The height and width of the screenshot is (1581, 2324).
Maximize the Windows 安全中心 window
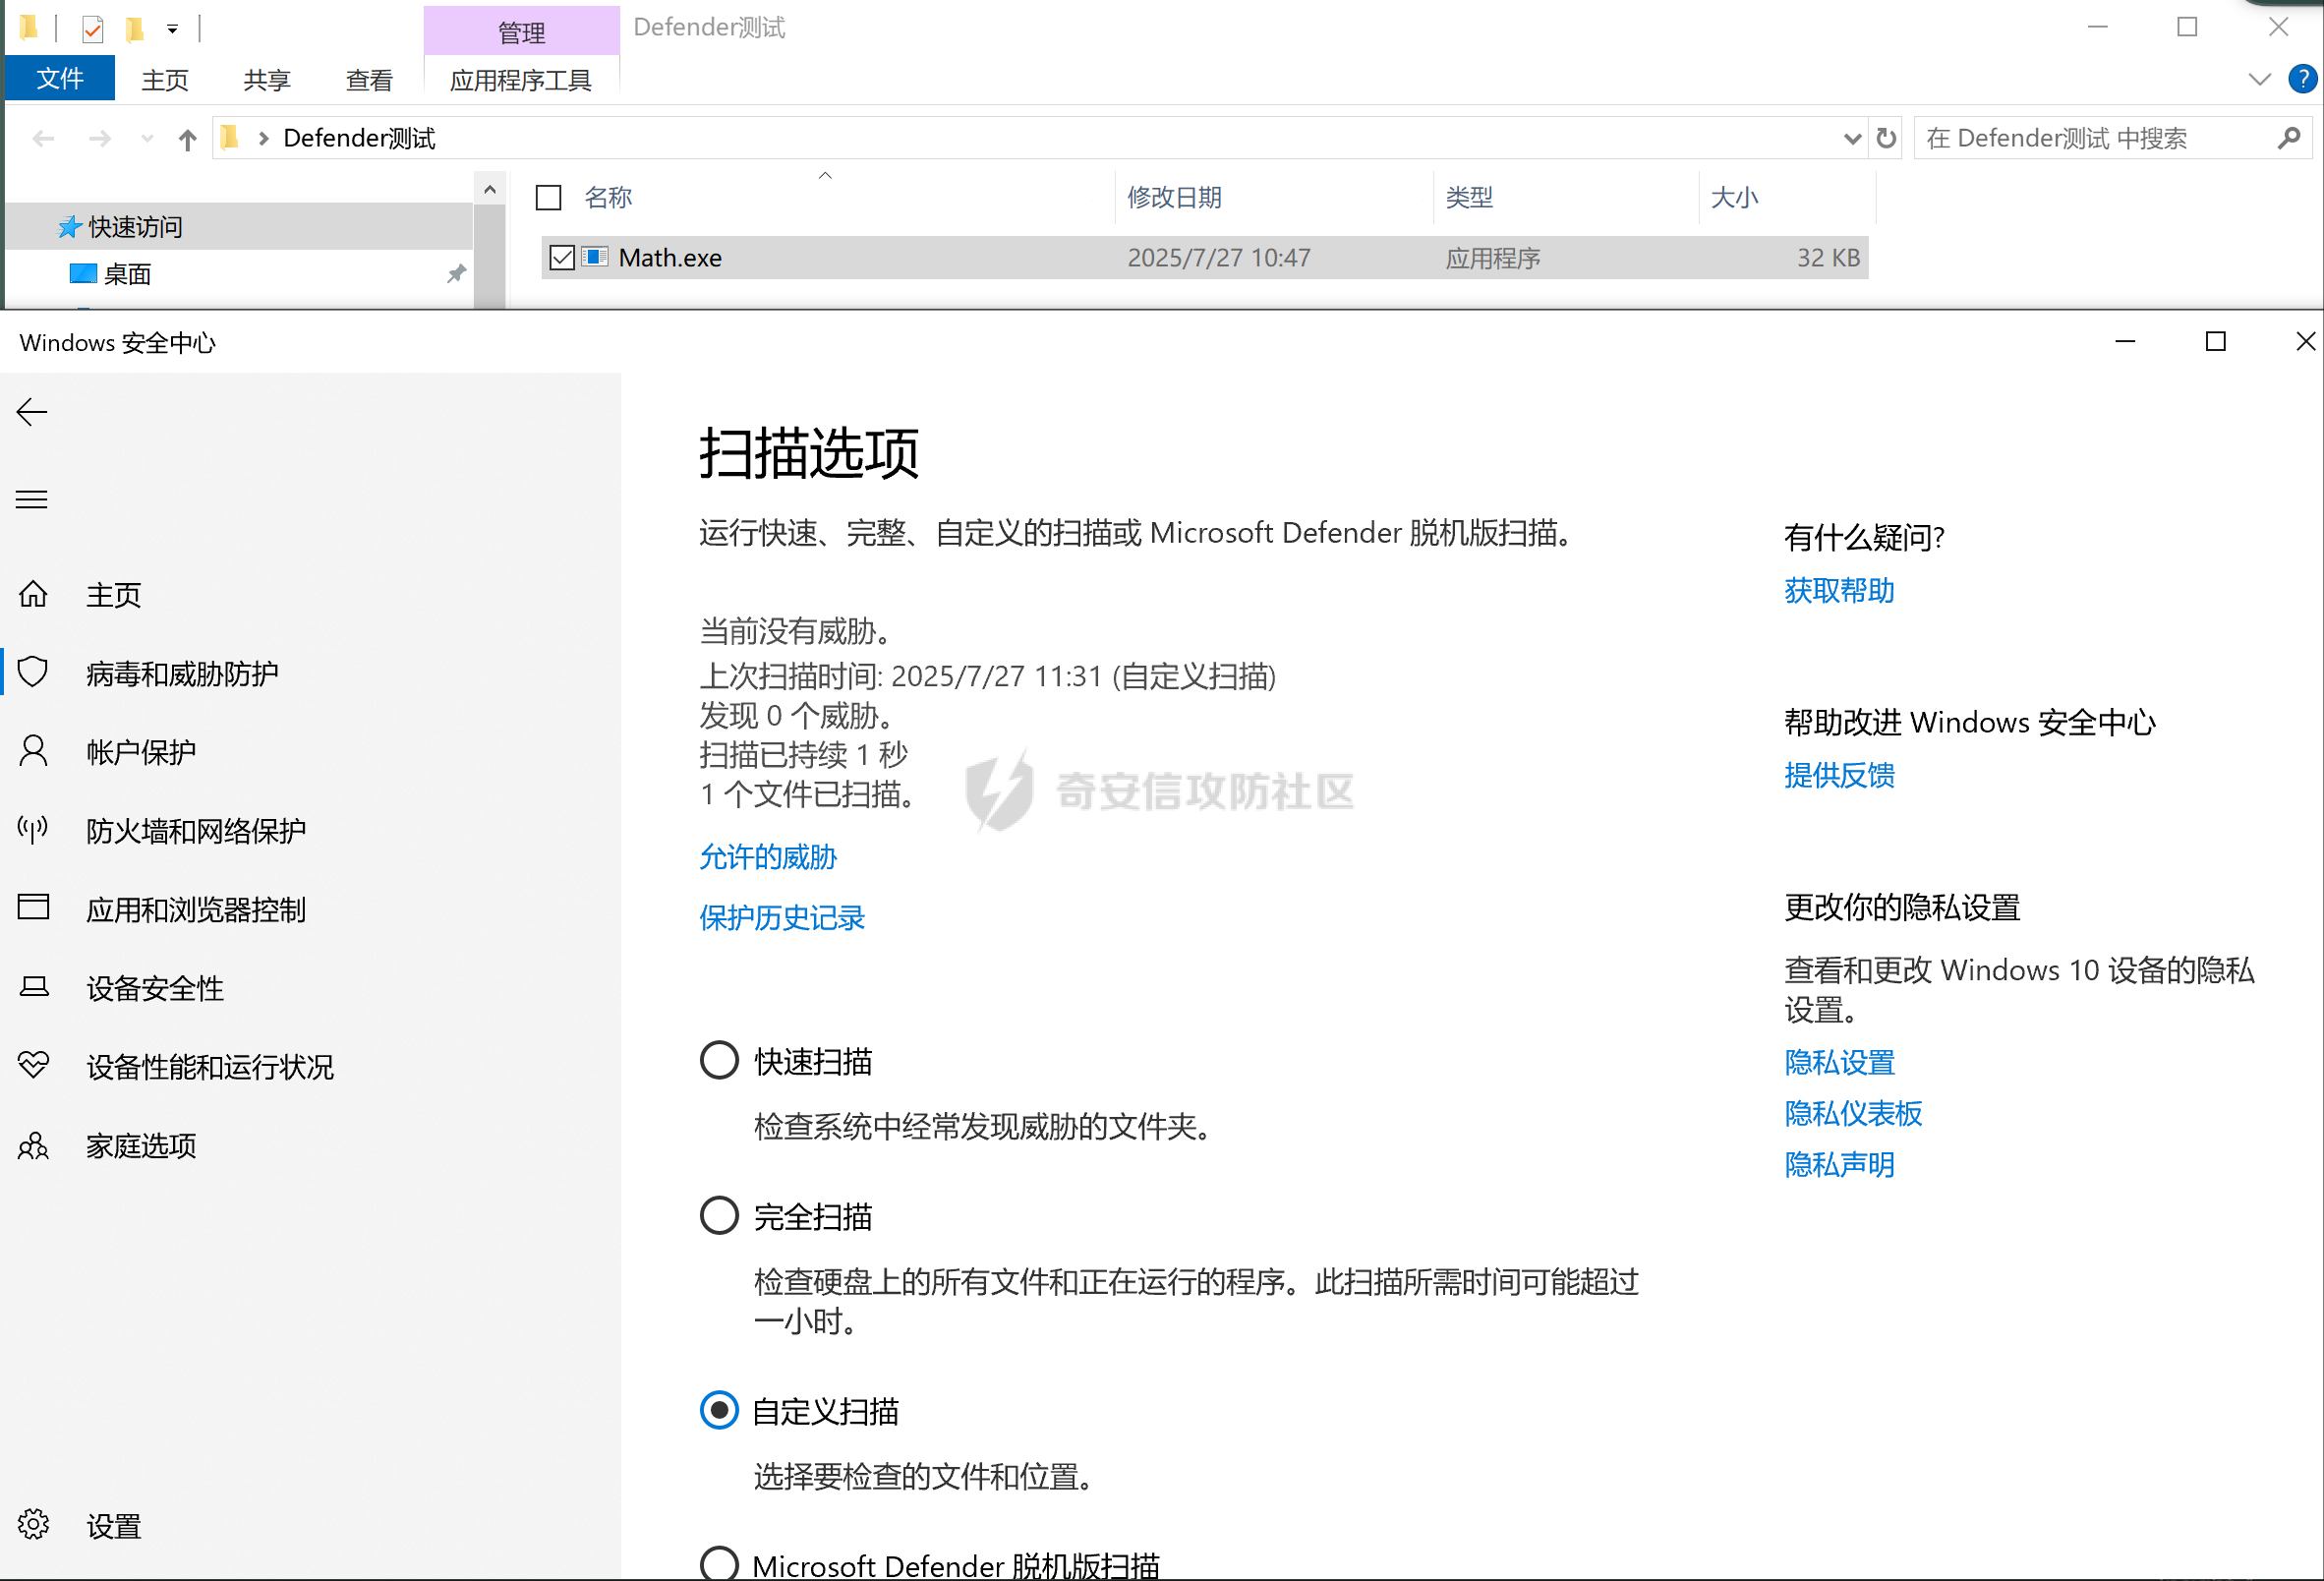coord(2216,342)
